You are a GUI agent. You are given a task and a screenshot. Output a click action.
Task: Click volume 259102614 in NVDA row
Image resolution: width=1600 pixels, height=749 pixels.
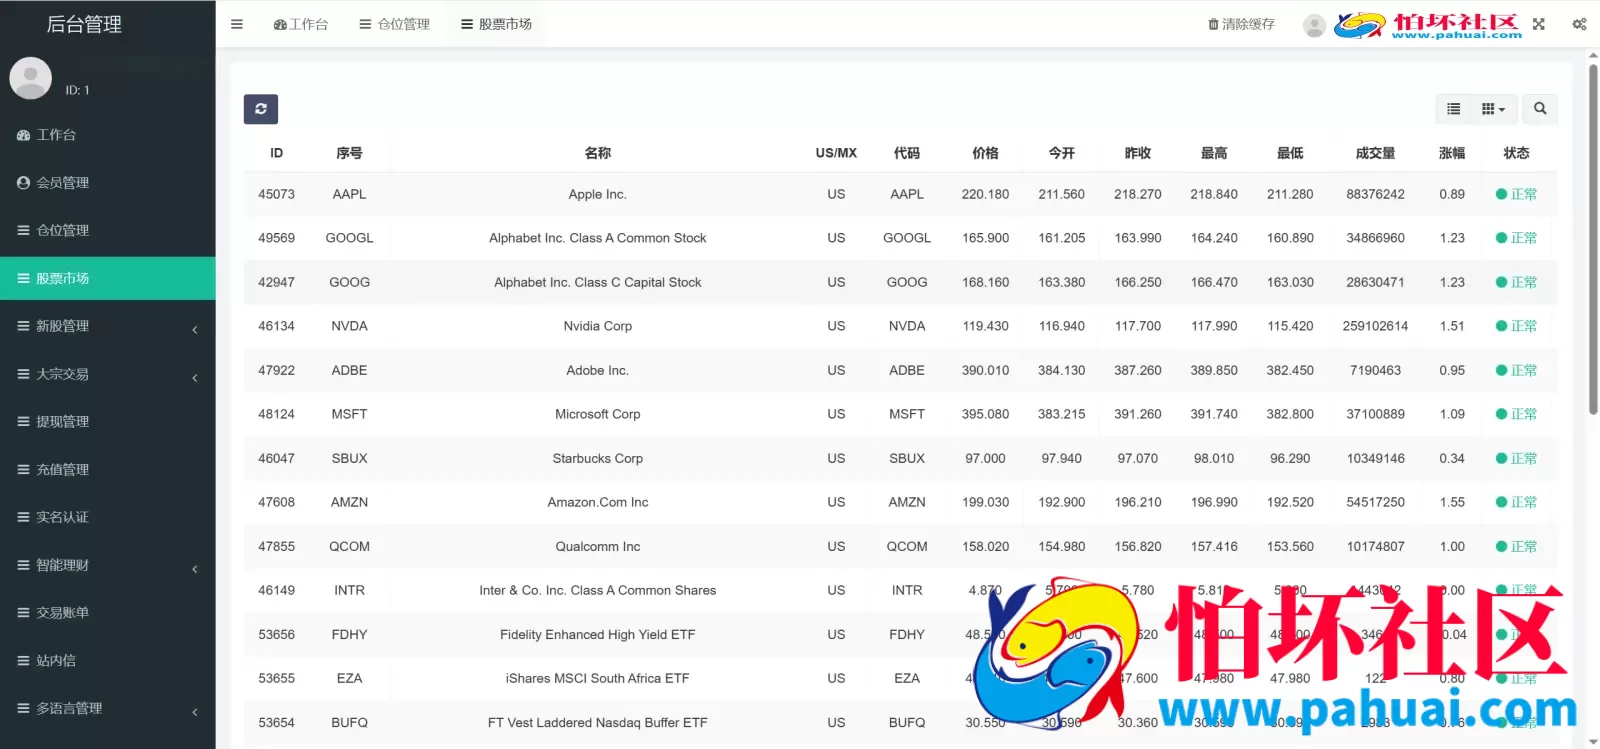click(1375, 326)
